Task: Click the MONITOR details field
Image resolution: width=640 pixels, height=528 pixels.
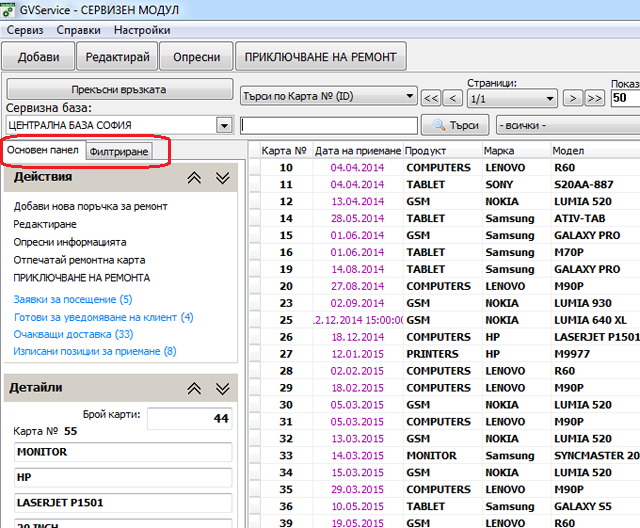Action: click(x=123, y=452)
